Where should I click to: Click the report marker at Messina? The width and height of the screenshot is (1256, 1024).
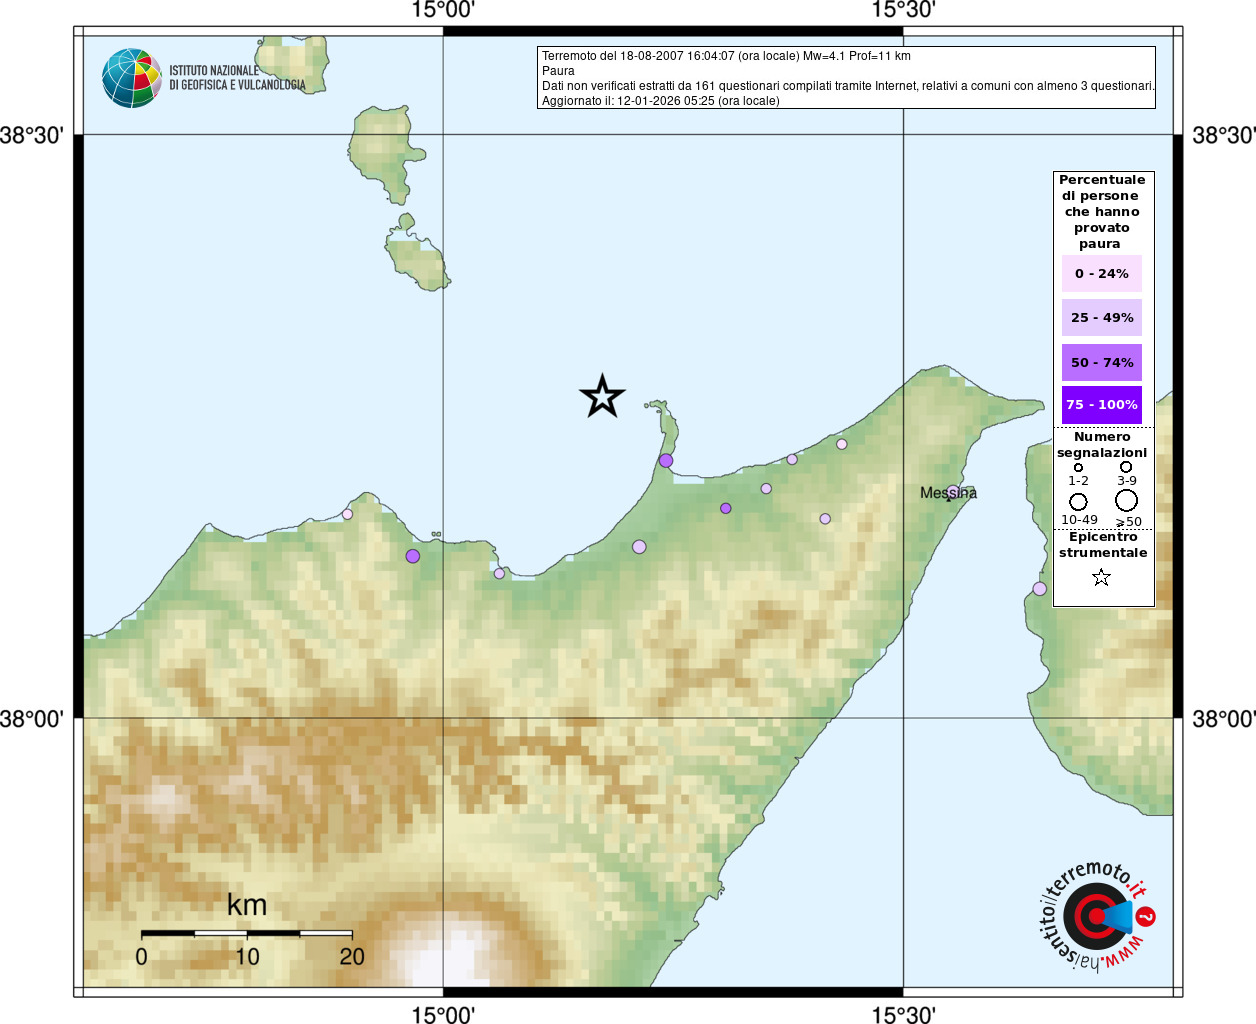pos(954,491)
